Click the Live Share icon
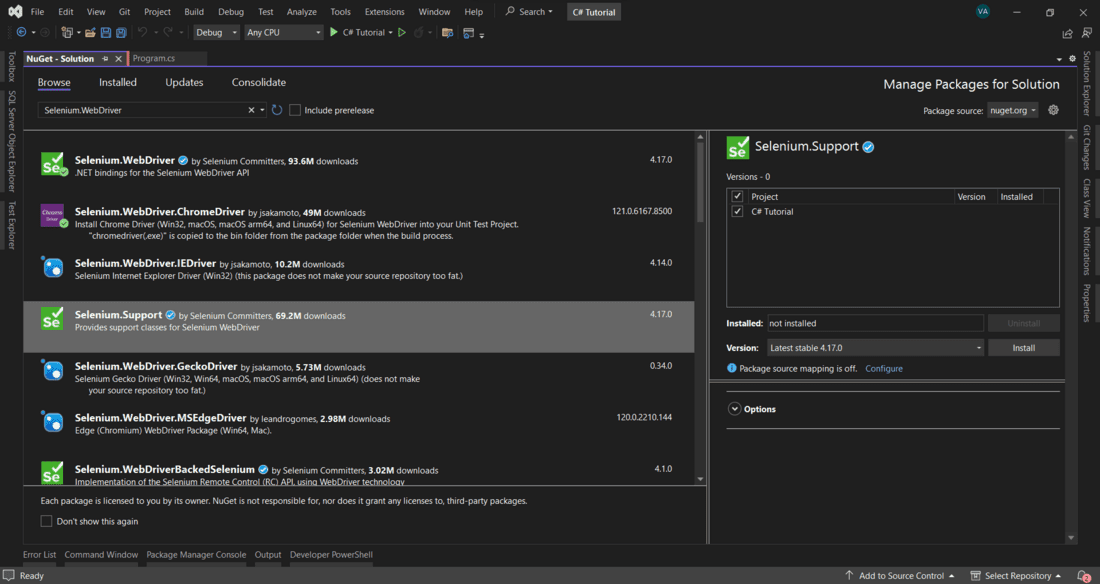The image size is (1100, 584). [x=1067, y=33]
